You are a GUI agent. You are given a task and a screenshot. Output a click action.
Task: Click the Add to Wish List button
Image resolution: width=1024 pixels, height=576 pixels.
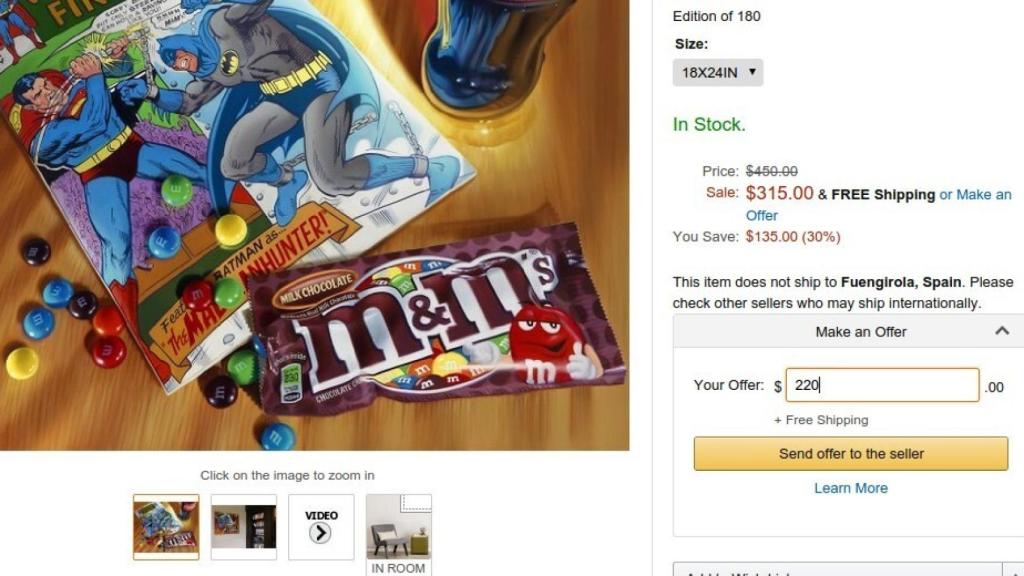[837, 570]
